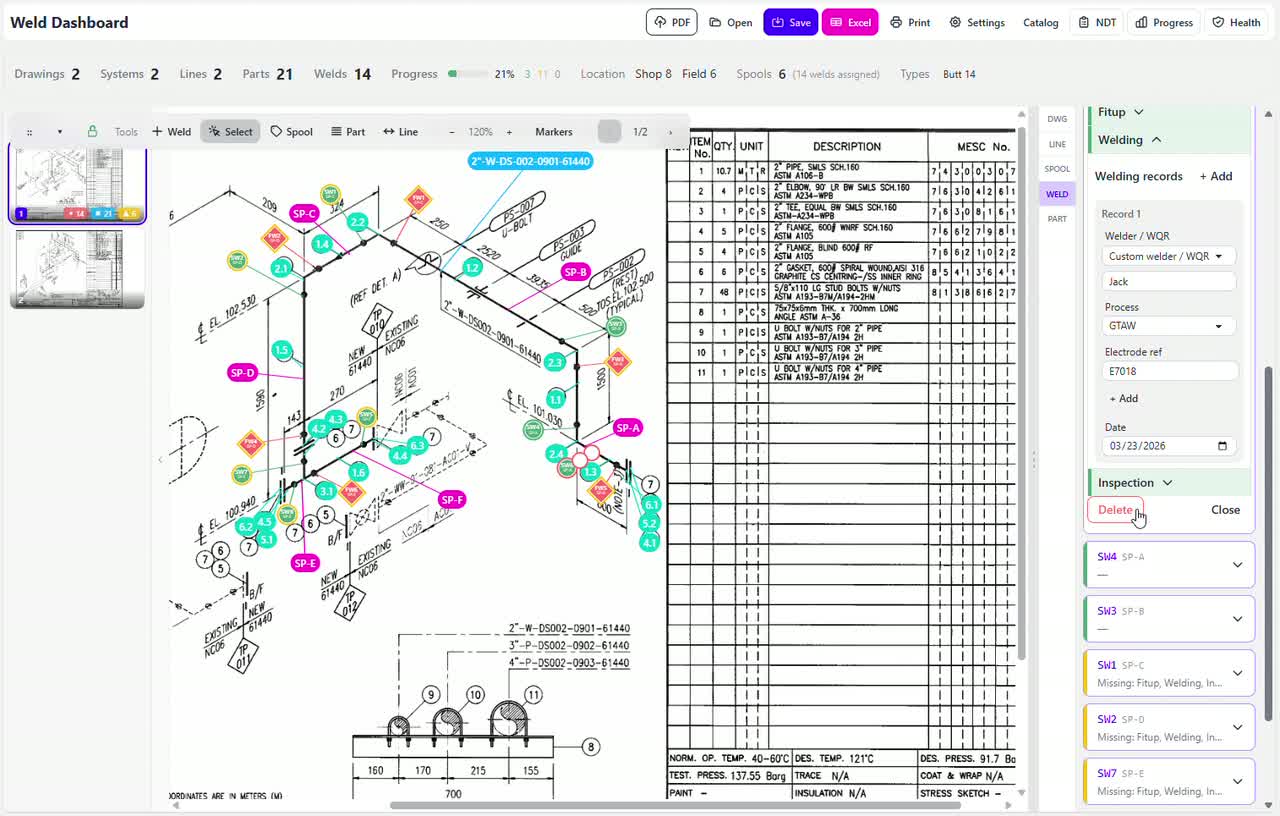Click the welder name field containing Jack

(1169, 282)
